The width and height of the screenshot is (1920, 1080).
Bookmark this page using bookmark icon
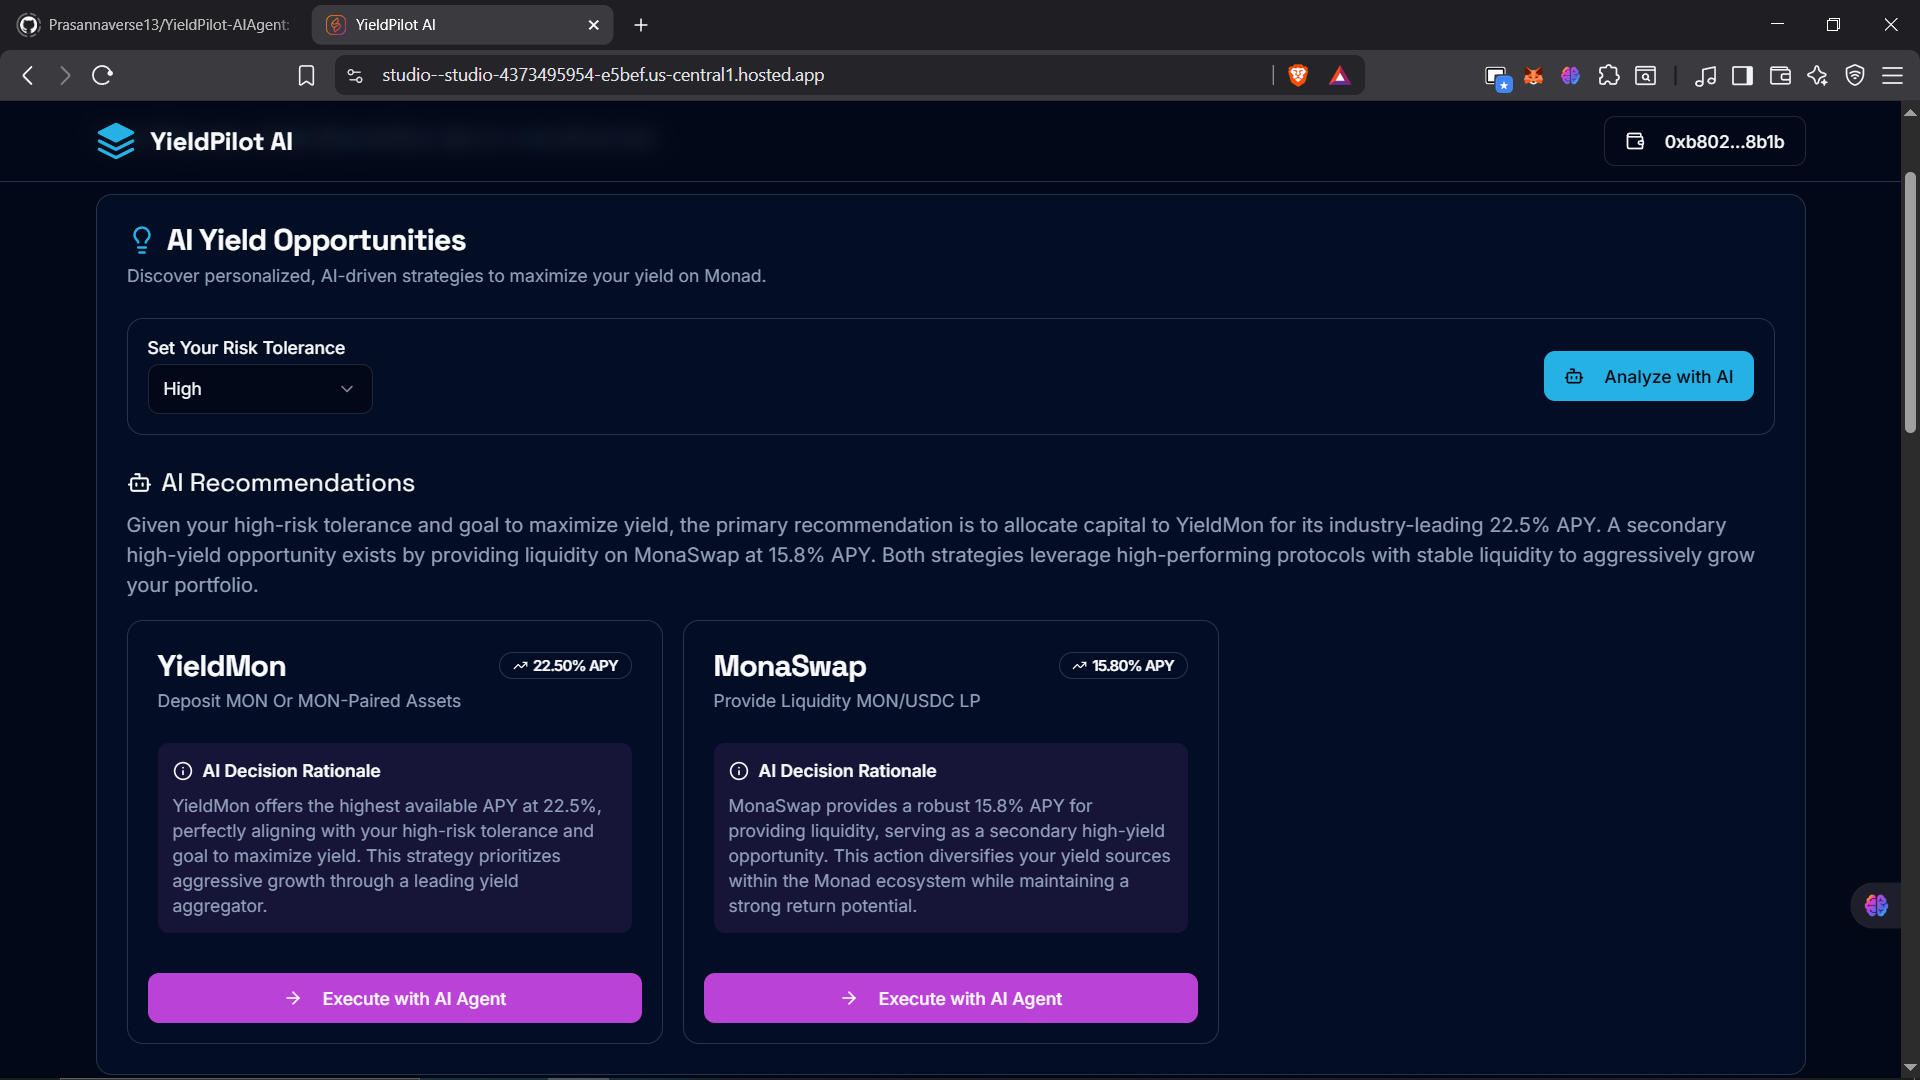(306, 76)
